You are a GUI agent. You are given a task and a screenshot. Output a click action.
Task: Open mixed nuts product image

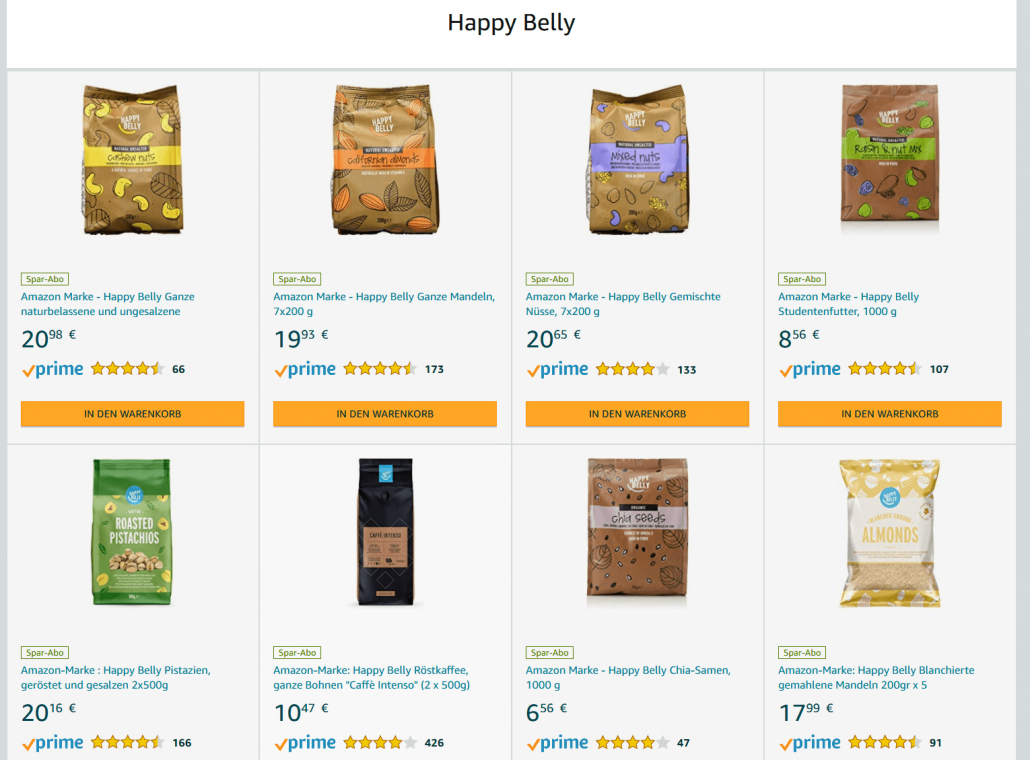(x=638, y=160)
